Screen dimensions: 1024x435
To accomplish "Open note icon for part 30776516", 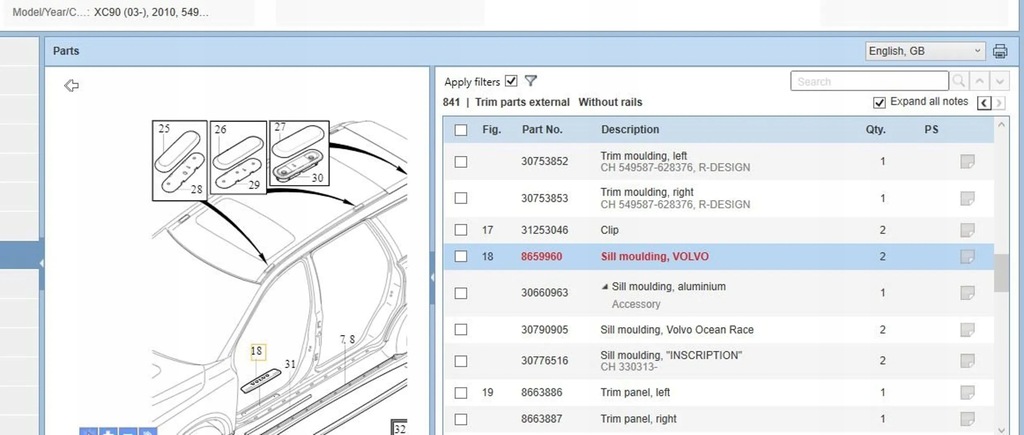I will [967, 361].
